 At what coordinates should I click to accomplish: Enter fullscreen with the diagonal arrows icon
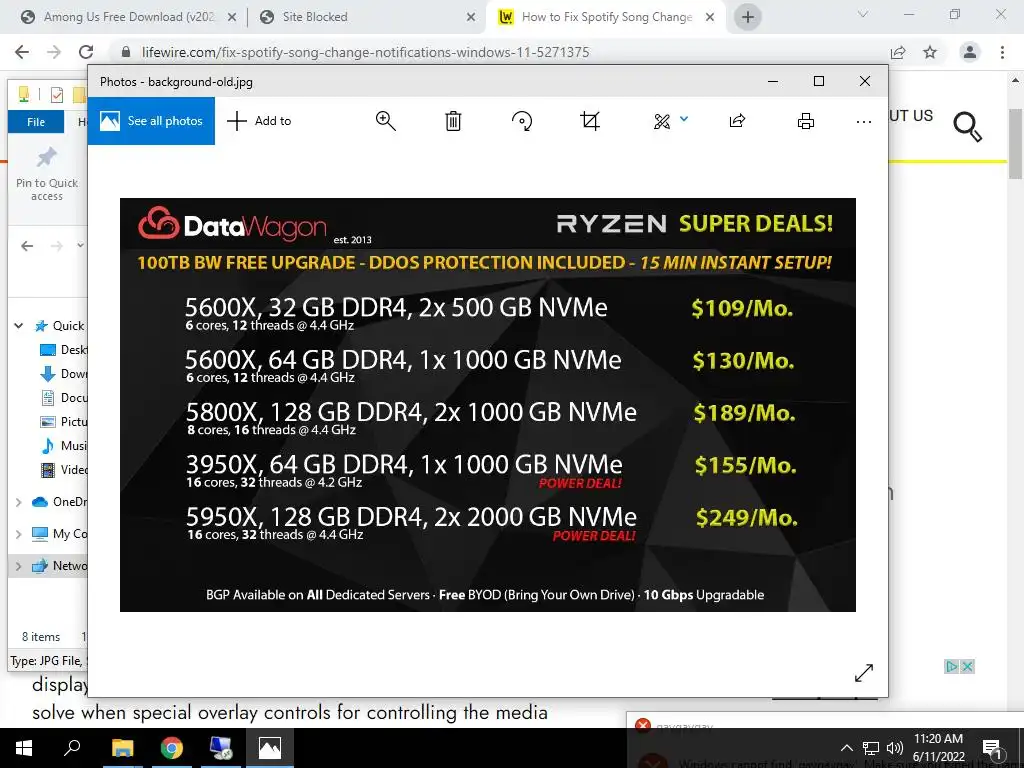864,673
